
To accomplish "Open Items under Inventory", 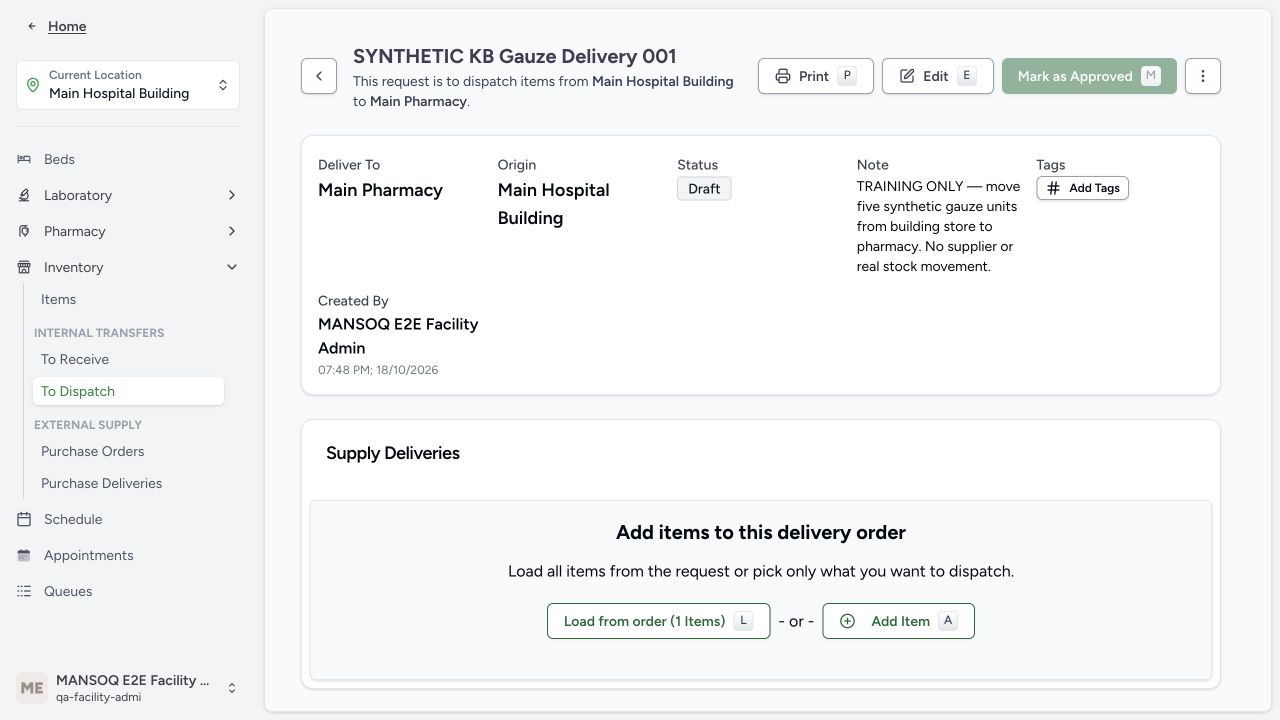I will point(58,299).
